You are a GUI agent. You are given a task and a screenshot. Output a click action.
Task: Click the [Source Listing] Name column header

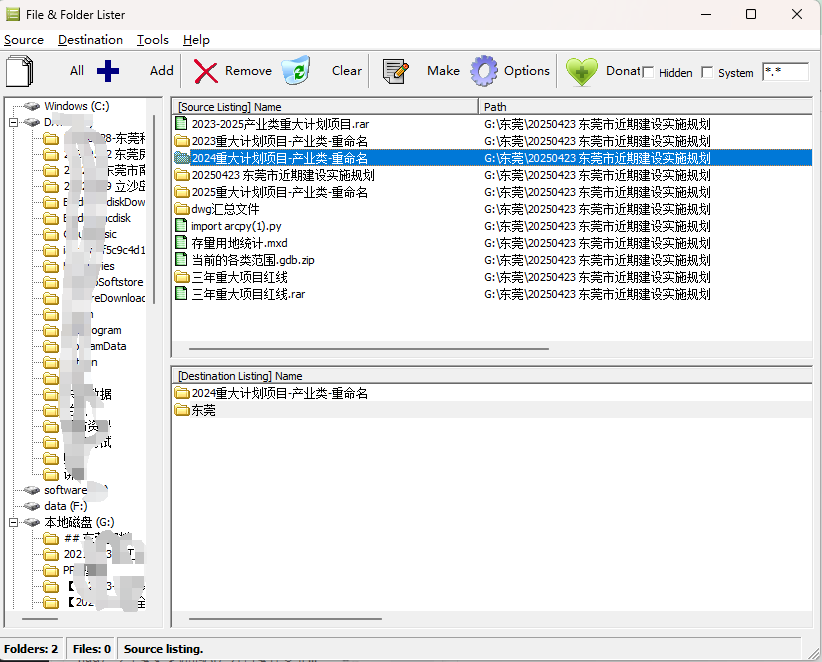[x=325, y=107]
